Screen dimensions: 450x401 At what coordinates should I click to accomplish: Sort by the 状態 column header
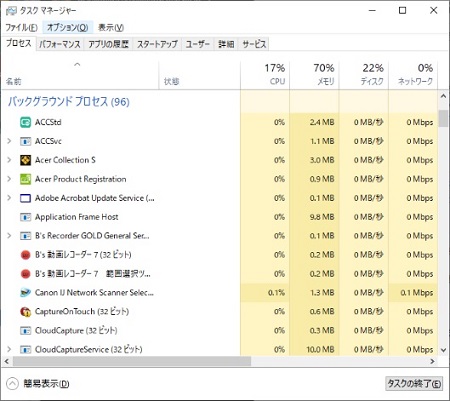pos(199,75)
